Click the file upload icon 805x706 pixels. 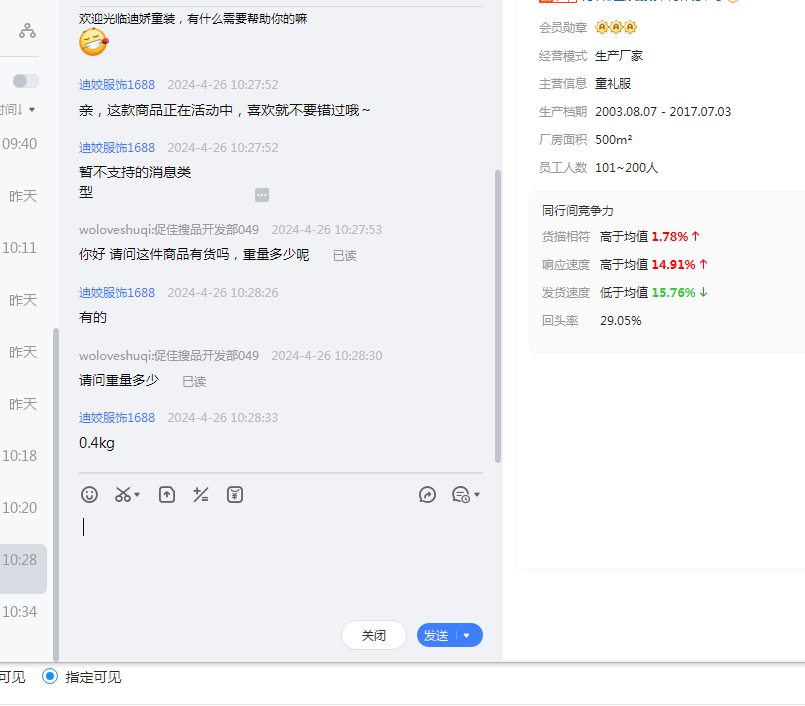coord(167,494)
